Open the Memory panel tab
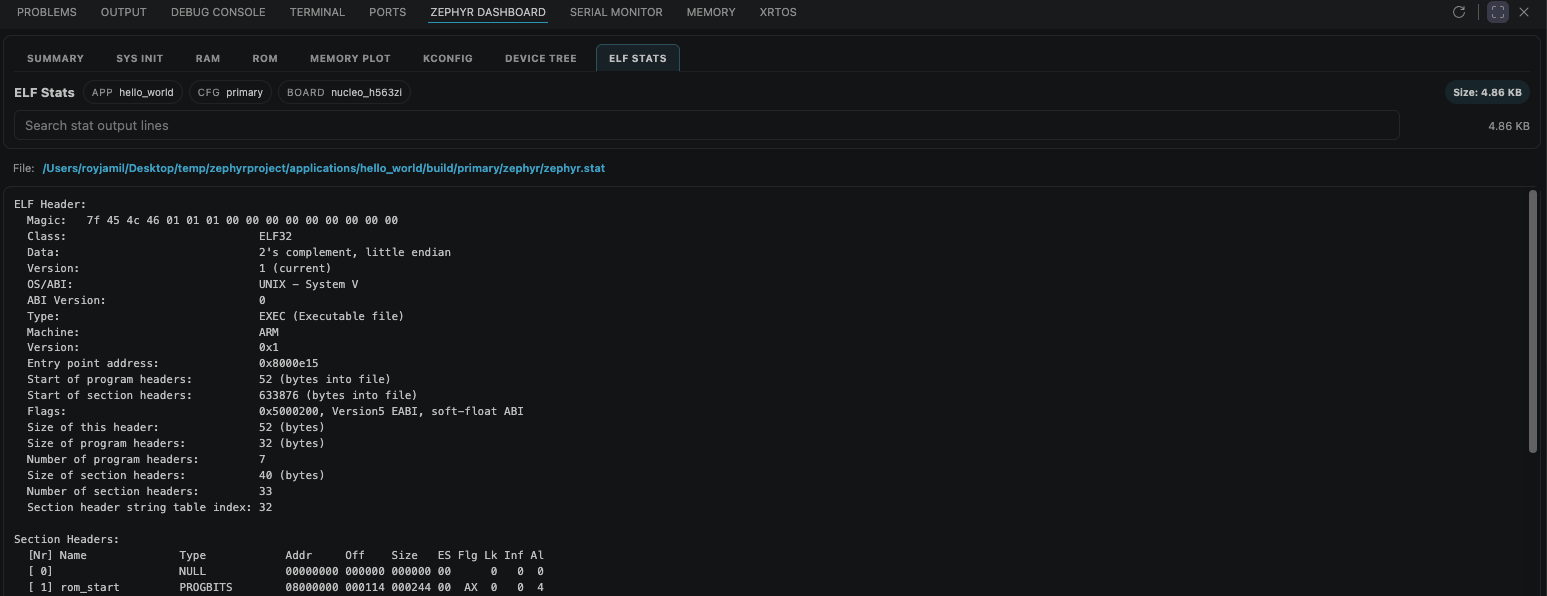Screen dimensions: 1547x596 click(711, 12)
